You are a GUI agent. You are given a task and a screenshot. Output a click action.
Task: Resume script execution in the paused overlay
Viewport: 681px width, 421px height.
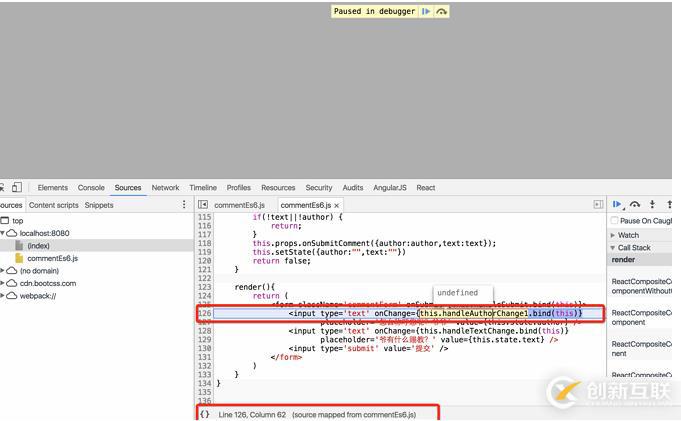point(426,11)
